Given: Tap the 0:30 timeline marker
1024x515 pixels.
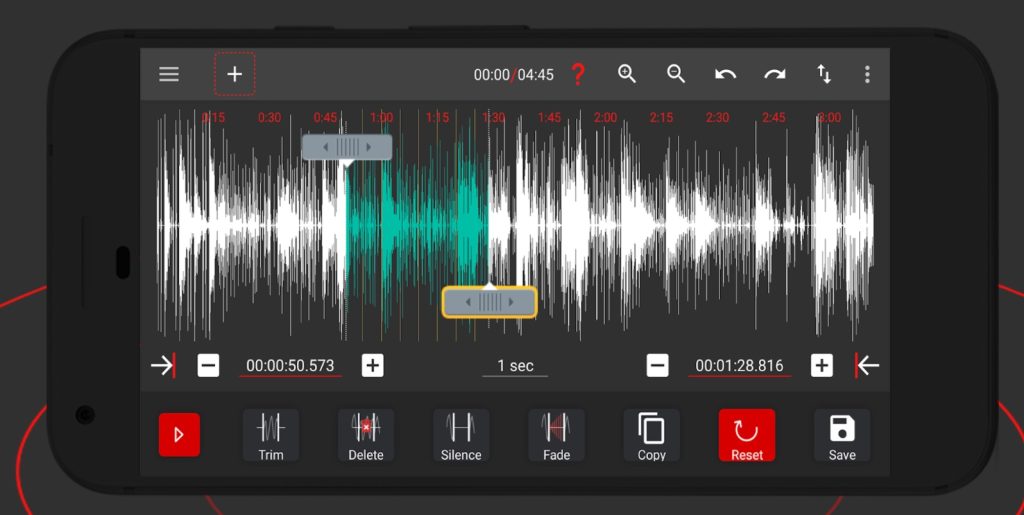Looking at the screenshot, I should pos(269,117).
